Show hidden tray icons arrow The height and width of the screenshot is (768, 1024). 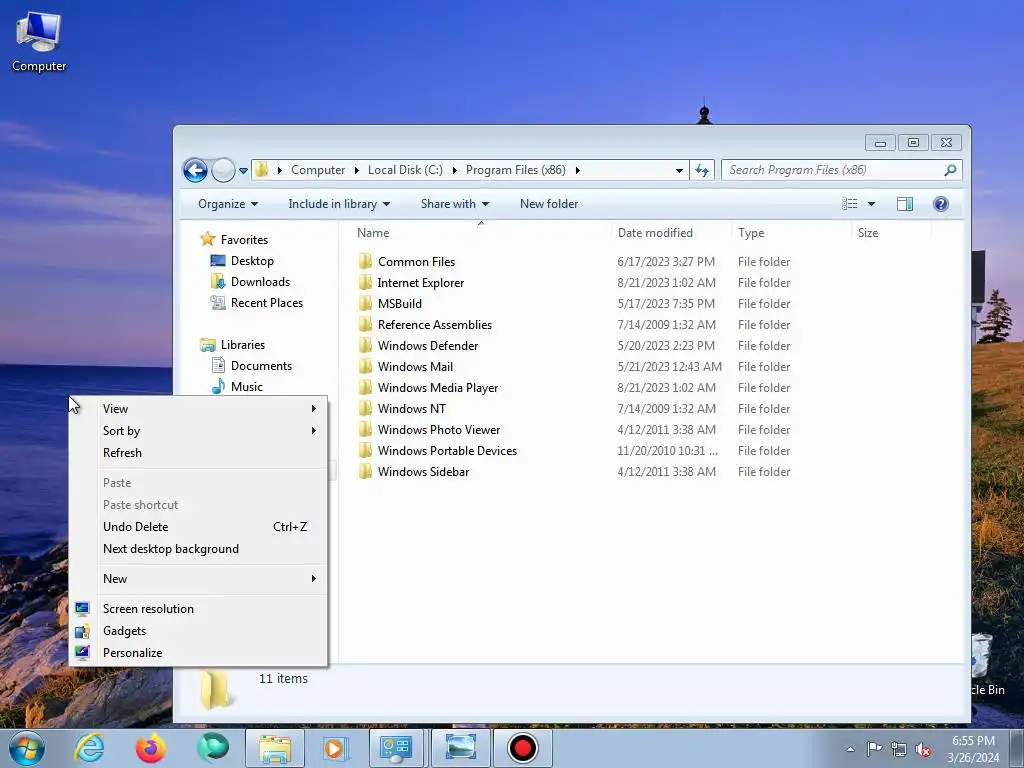pyautogui.click(x=850, y=749)
